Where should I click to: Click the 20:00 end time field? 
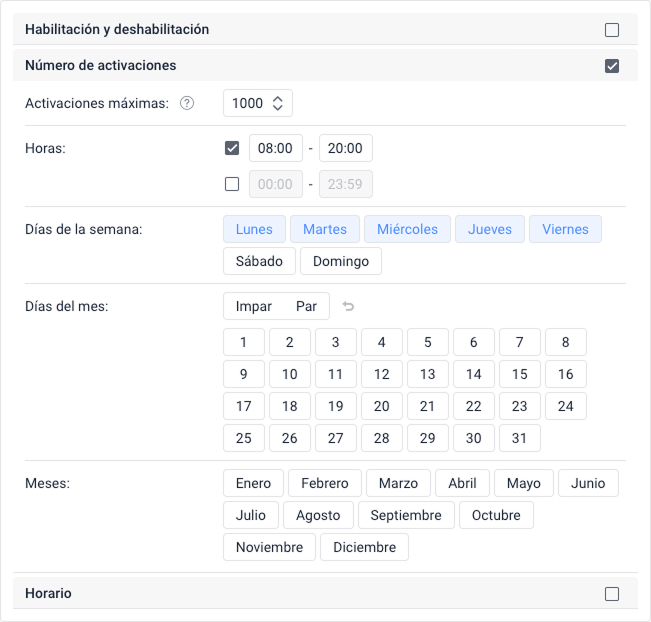coord(345,148)
